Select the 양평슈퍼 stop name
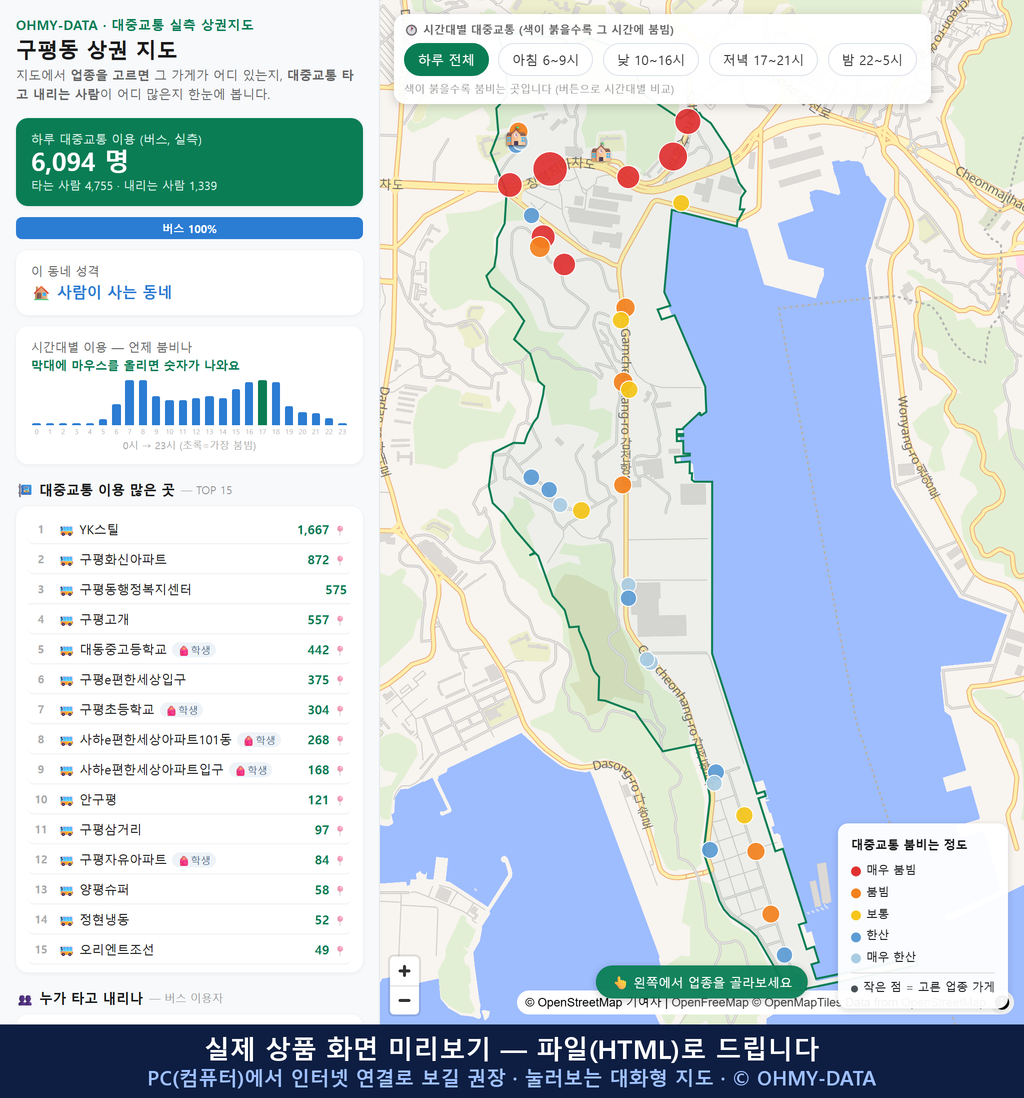 point(104,890)
